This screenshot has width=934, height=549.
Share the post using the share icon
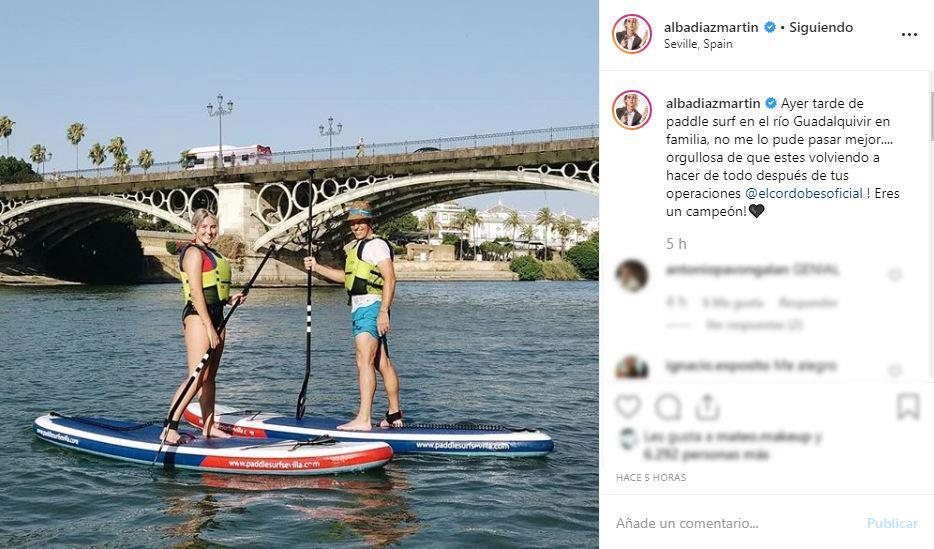point(707,407)
